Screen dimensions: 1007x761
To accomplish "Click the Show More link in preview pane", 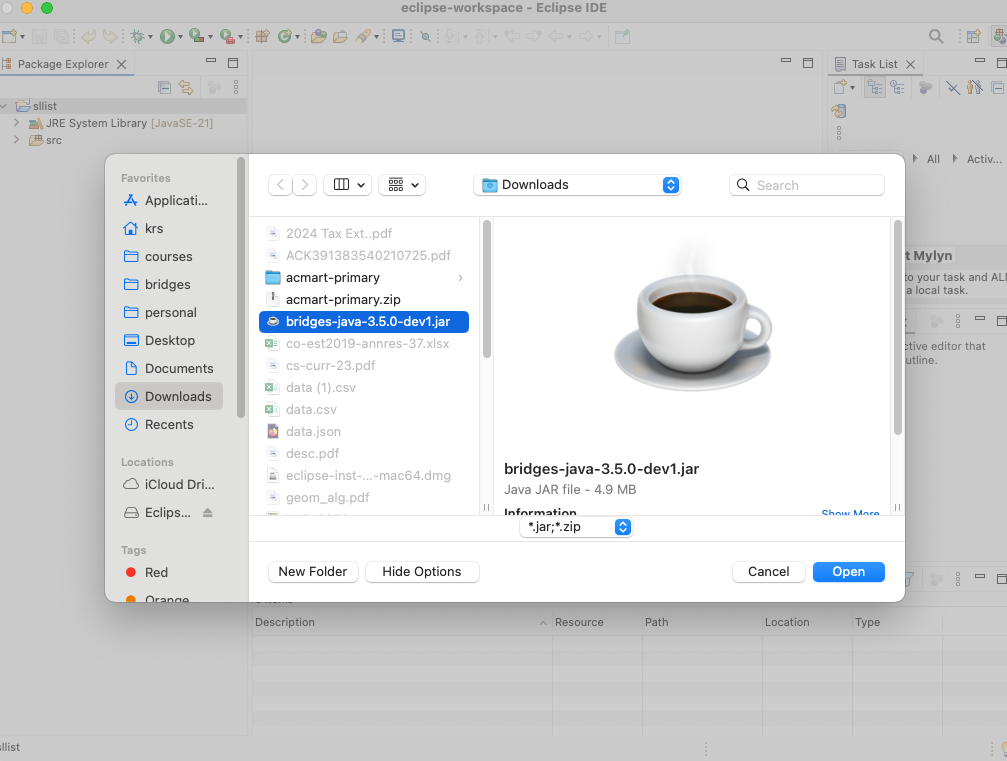I will click(850, 513).
